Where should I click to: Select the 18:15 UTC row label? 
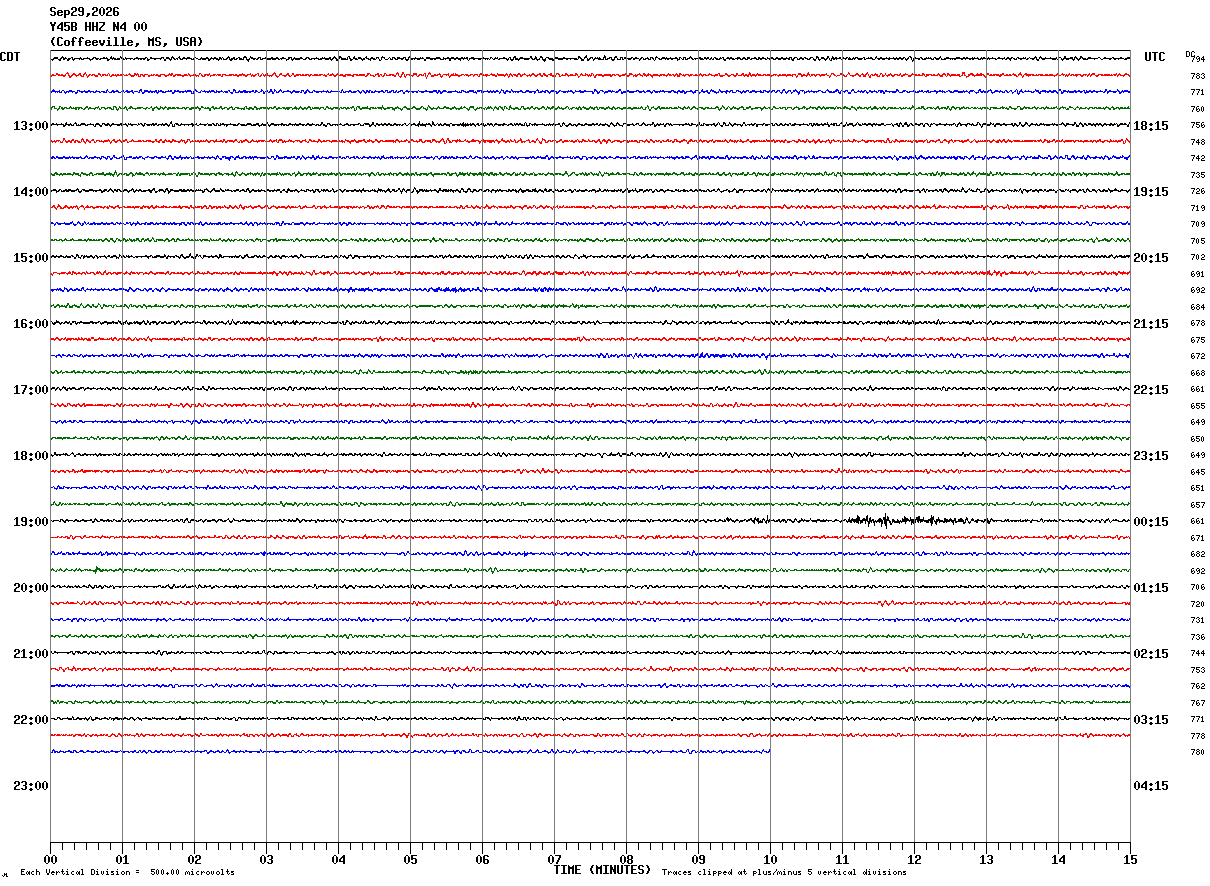1150,126
